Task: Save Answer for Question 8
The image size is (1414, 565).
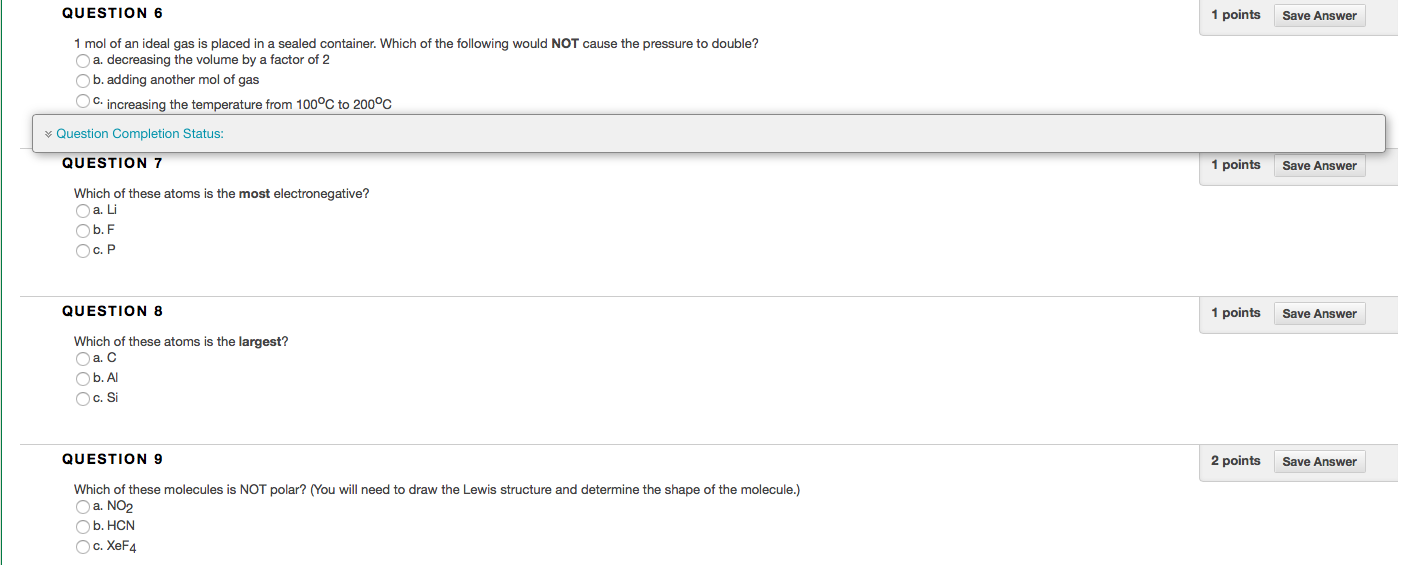Action: pos(1319,314)
